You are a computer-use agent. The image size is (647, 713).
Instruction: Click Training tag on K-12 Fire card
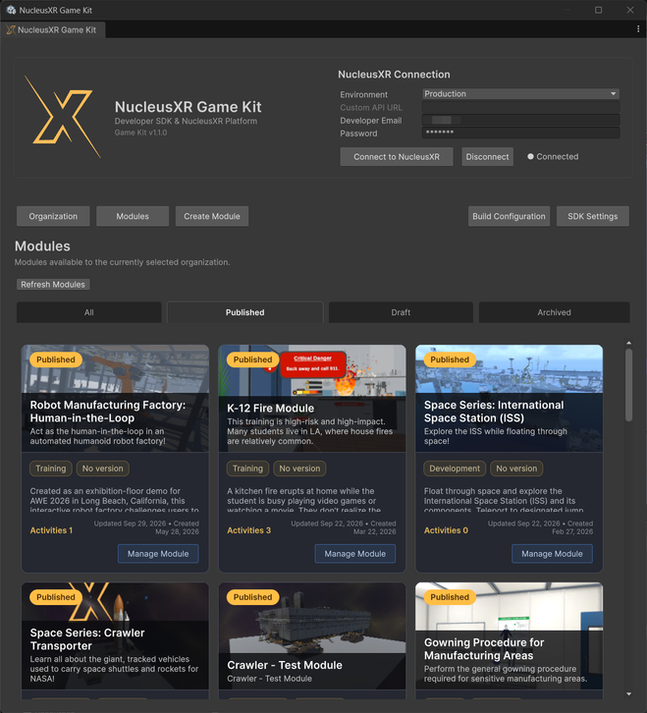click(x=248, y=468)
